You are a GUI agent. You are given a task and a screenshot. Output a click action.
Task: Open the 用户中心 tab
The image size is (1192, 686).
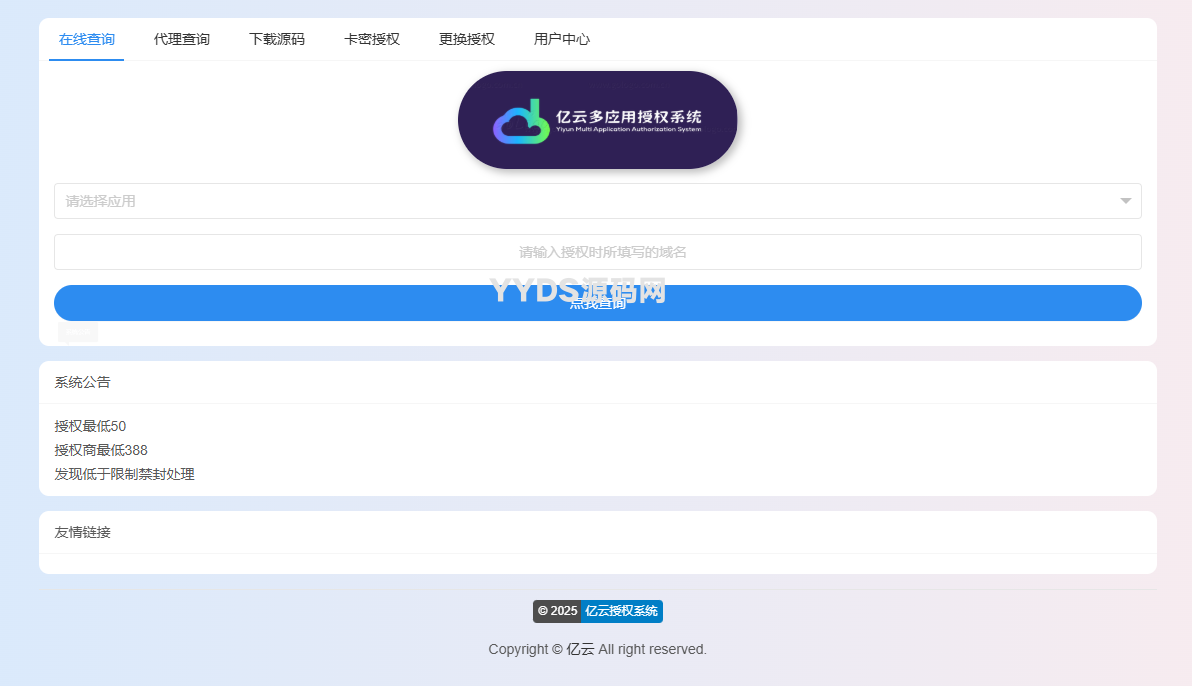coord(562,39)
